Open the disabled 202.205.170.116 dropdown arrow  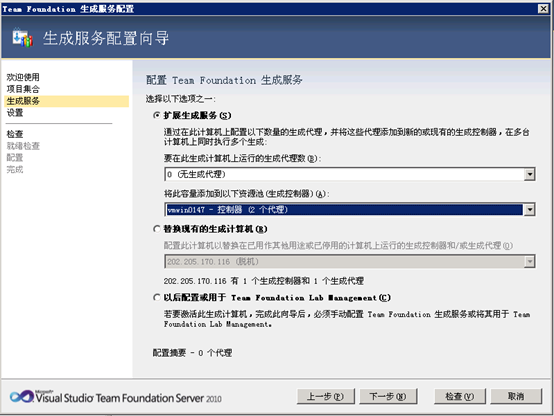click(529, 262)
